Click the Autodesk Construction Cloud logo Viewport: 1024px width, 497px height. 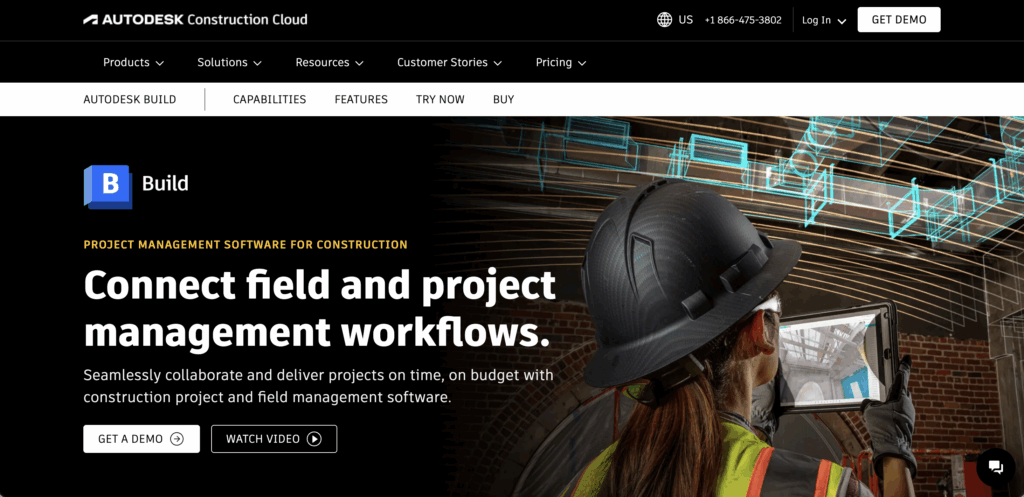(195, 20)
